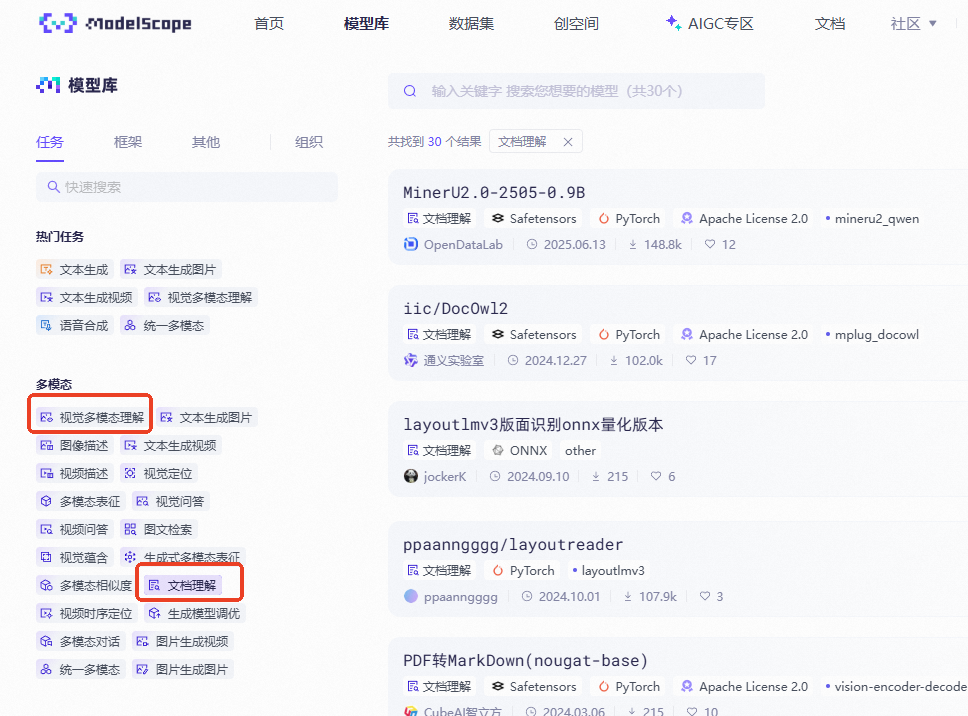Click the PyTorch flame icon on iic/DocOwl2
Image resolution: width=968 pixels, height=716 pixels.
click(604, 335)
